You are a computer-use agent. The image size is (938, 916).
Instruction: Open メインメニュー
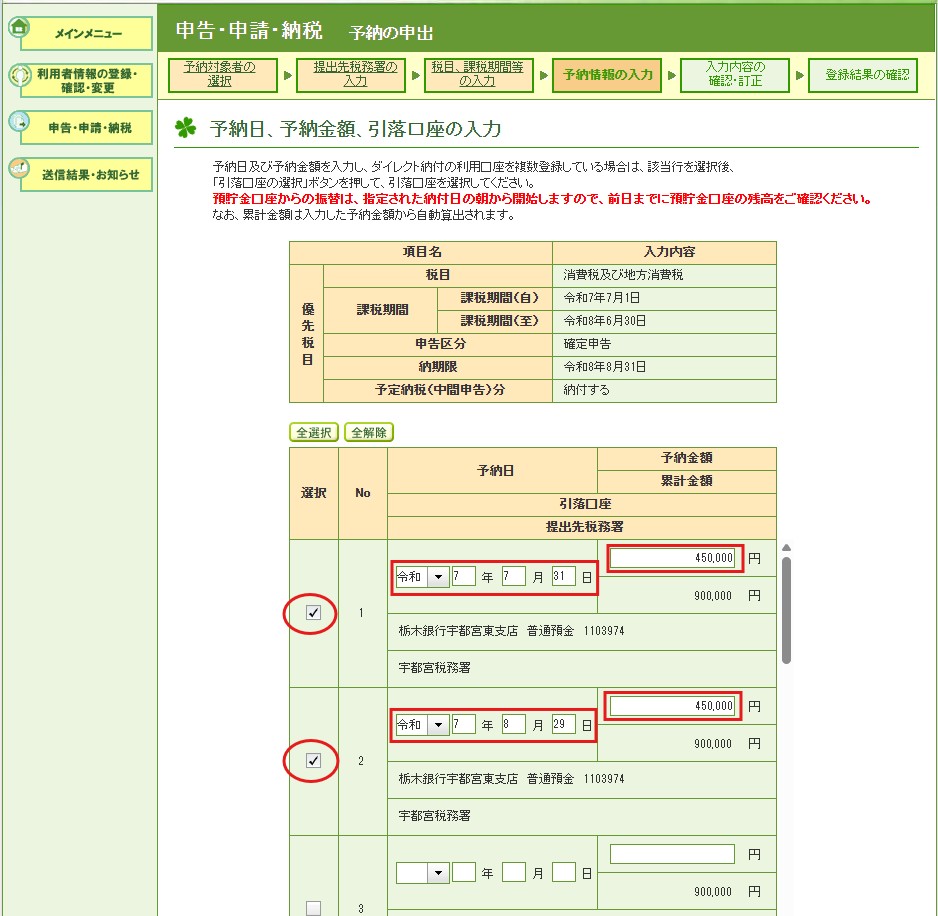(87, 34)
